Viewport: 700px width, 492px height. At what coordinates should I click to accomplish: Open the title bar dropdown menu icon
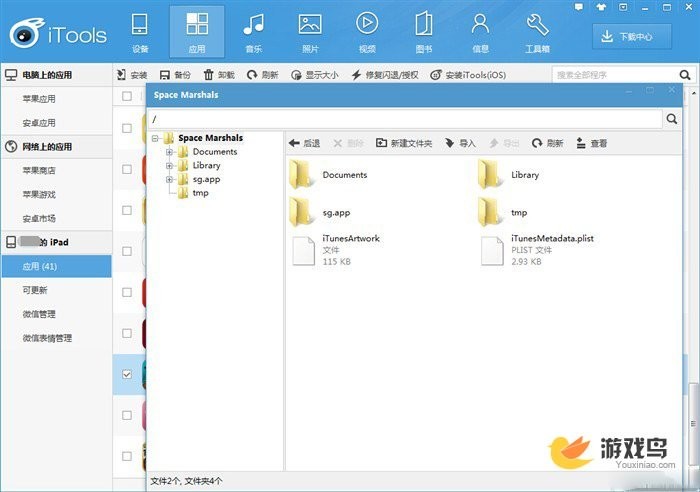623,7
